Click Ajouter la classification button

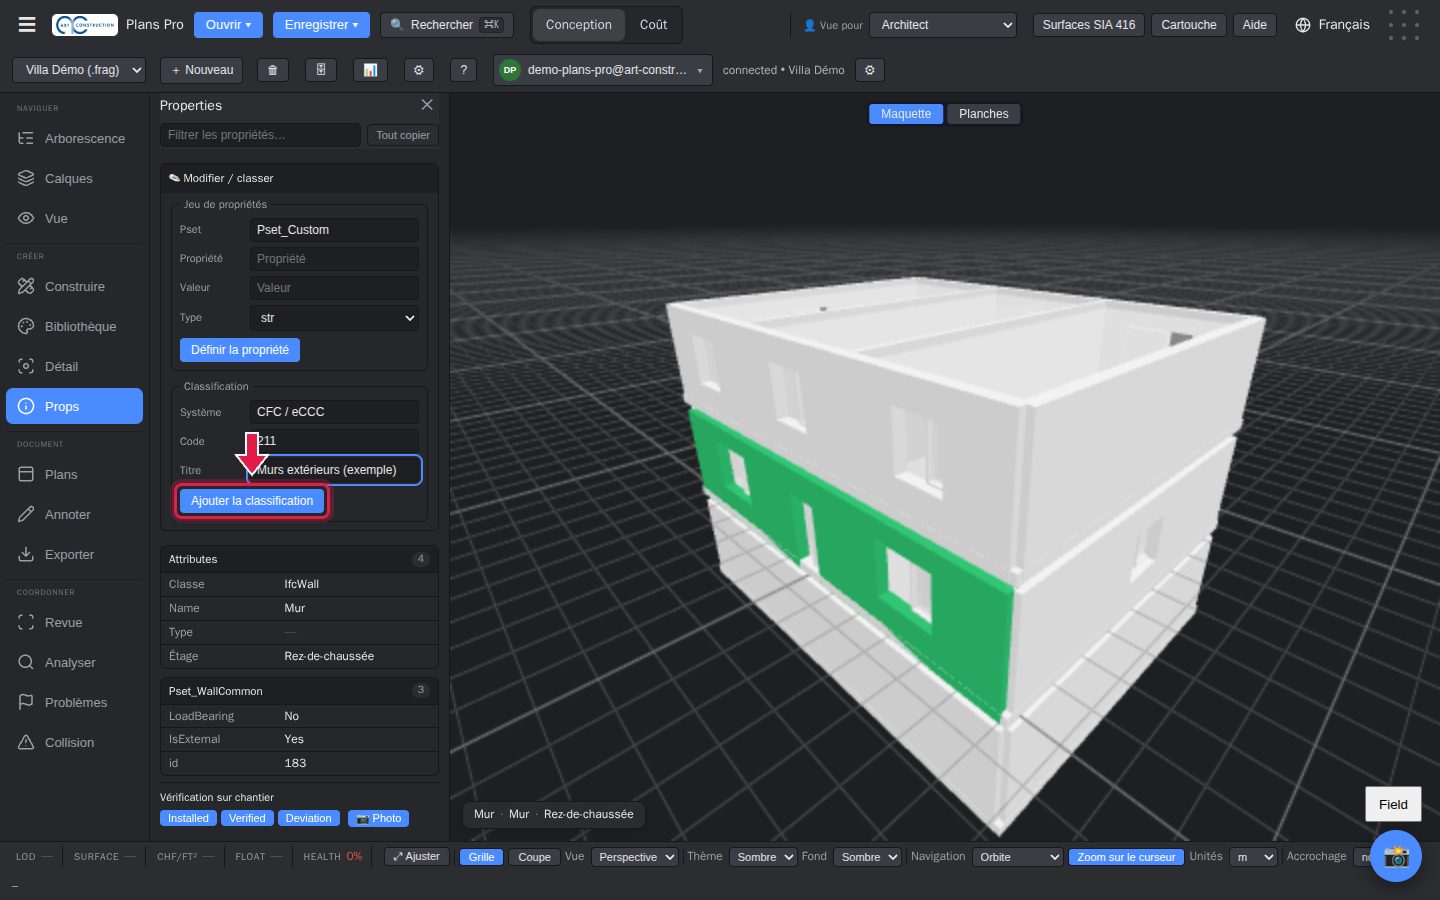tap(252, 501)
